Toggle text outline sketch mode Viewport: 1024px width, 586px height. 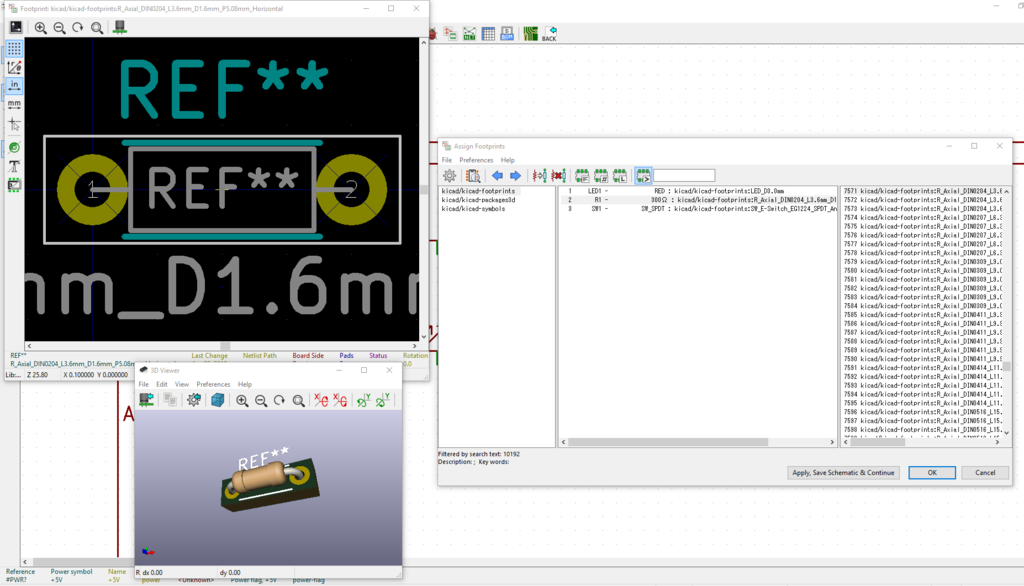[x=14, y=167]
